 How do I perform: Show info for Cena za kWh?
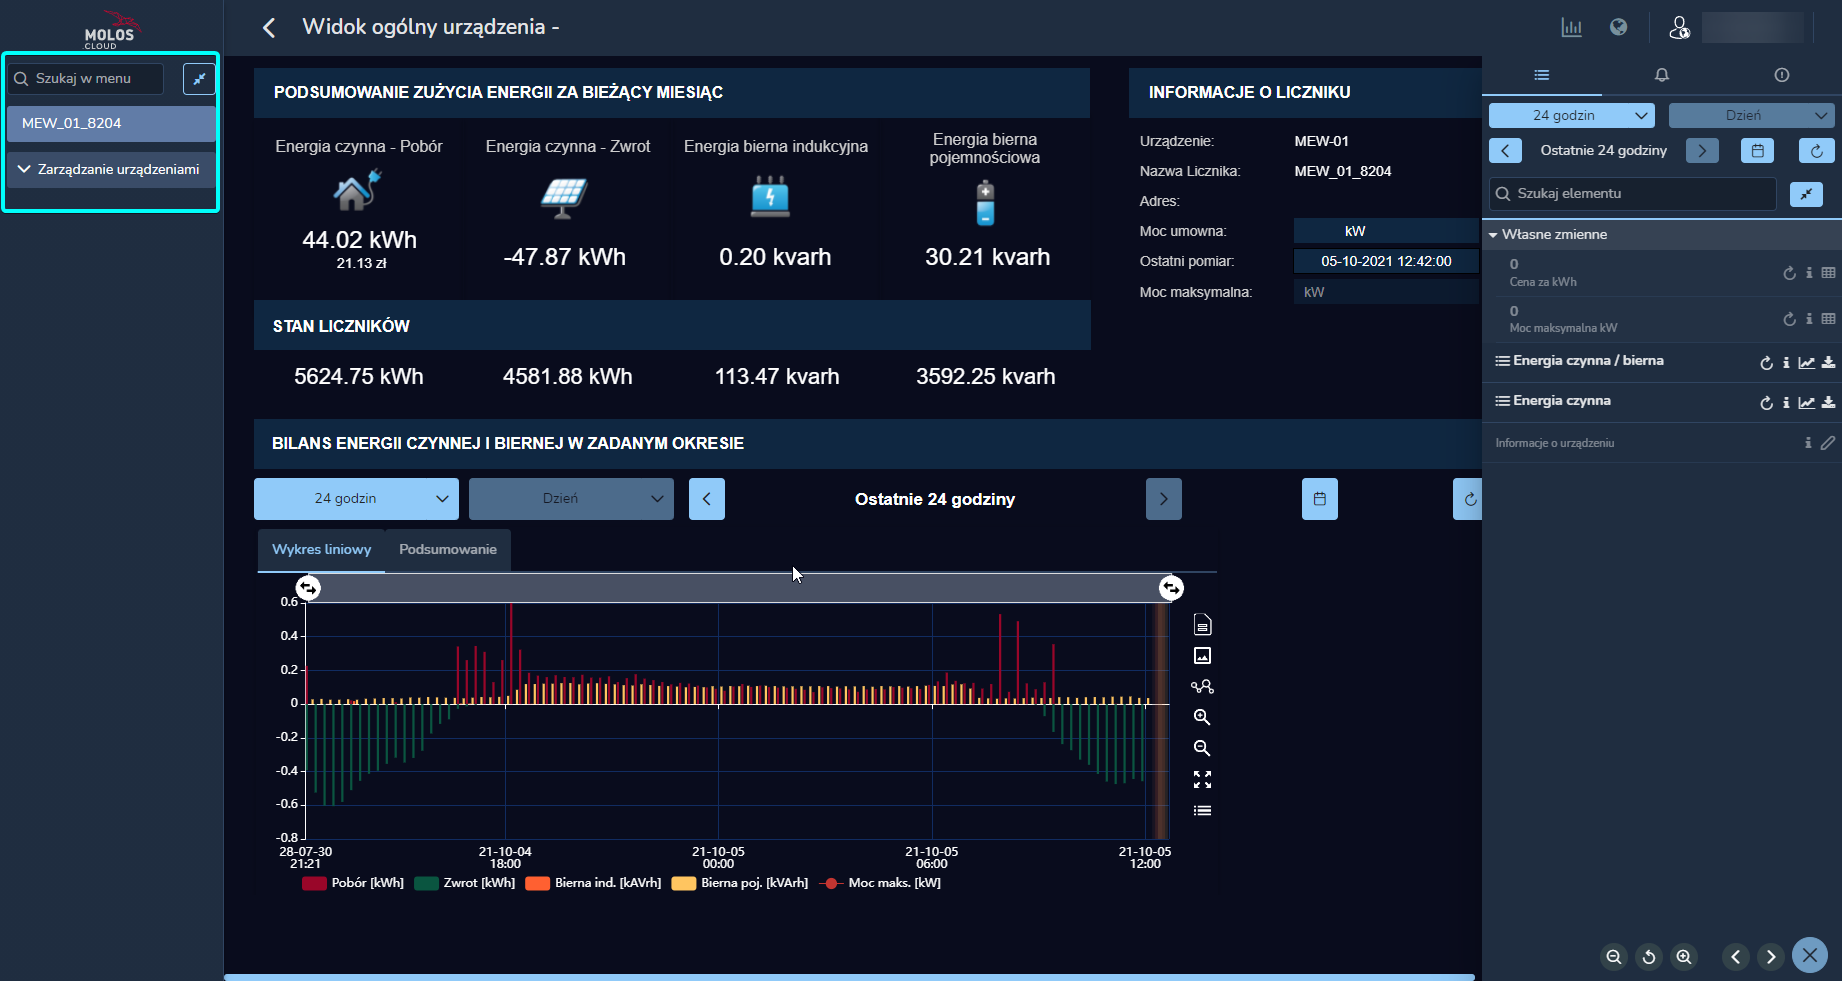[x=1809, y=273]
